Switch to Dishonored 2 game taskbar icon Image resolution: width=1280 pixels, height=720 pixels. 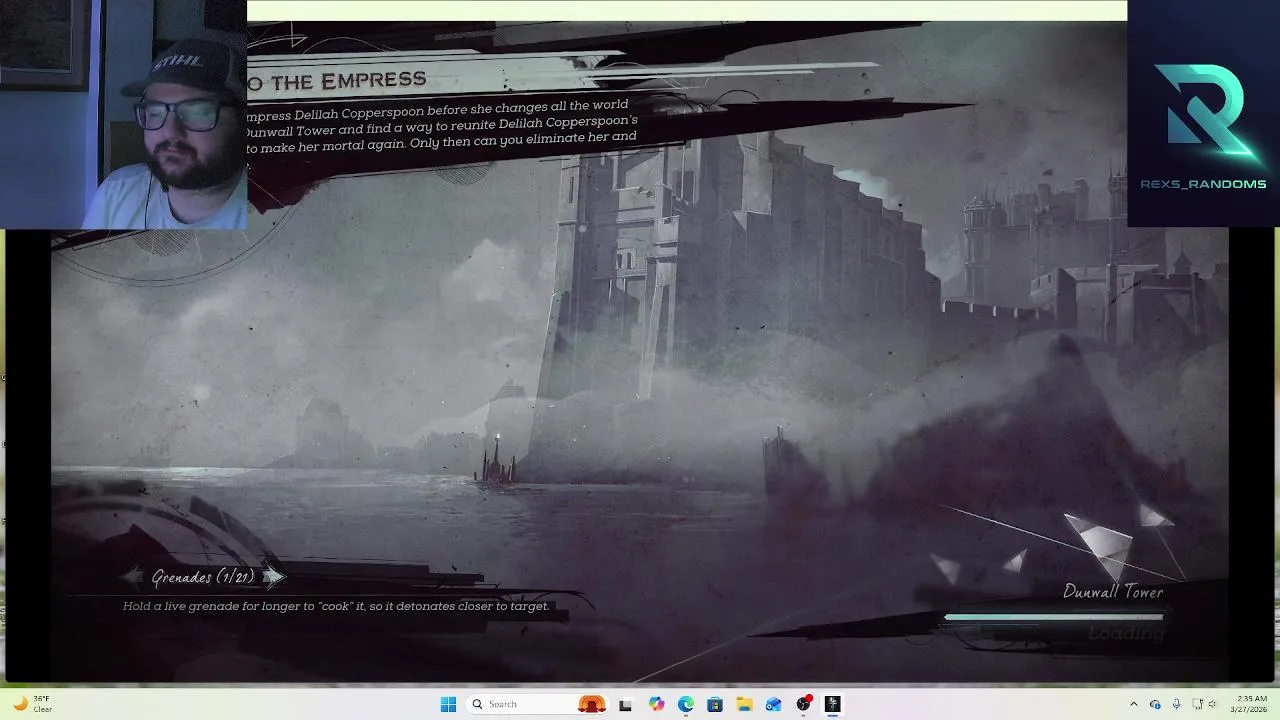pos(832,704)
